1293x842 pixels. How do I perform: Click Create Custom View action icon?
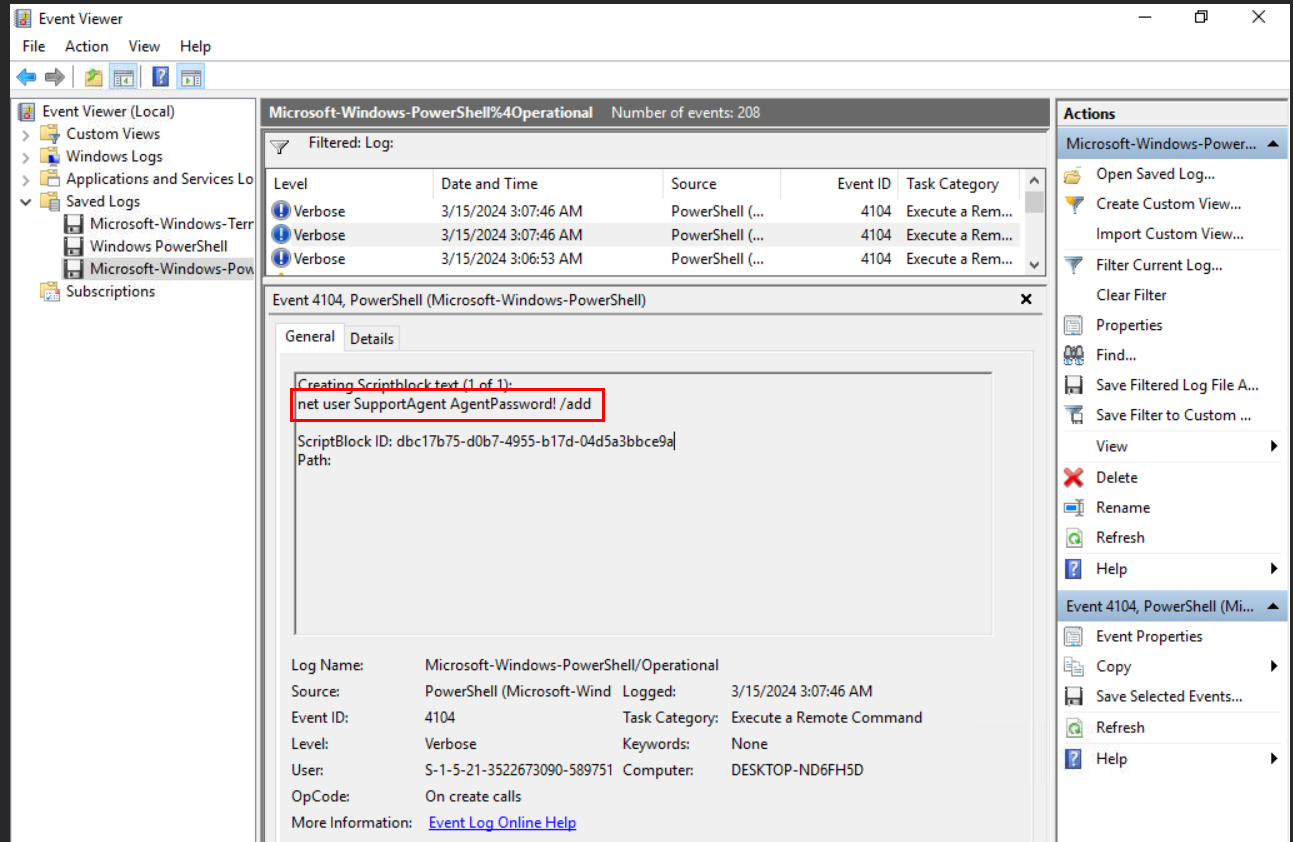[1074, 204]
